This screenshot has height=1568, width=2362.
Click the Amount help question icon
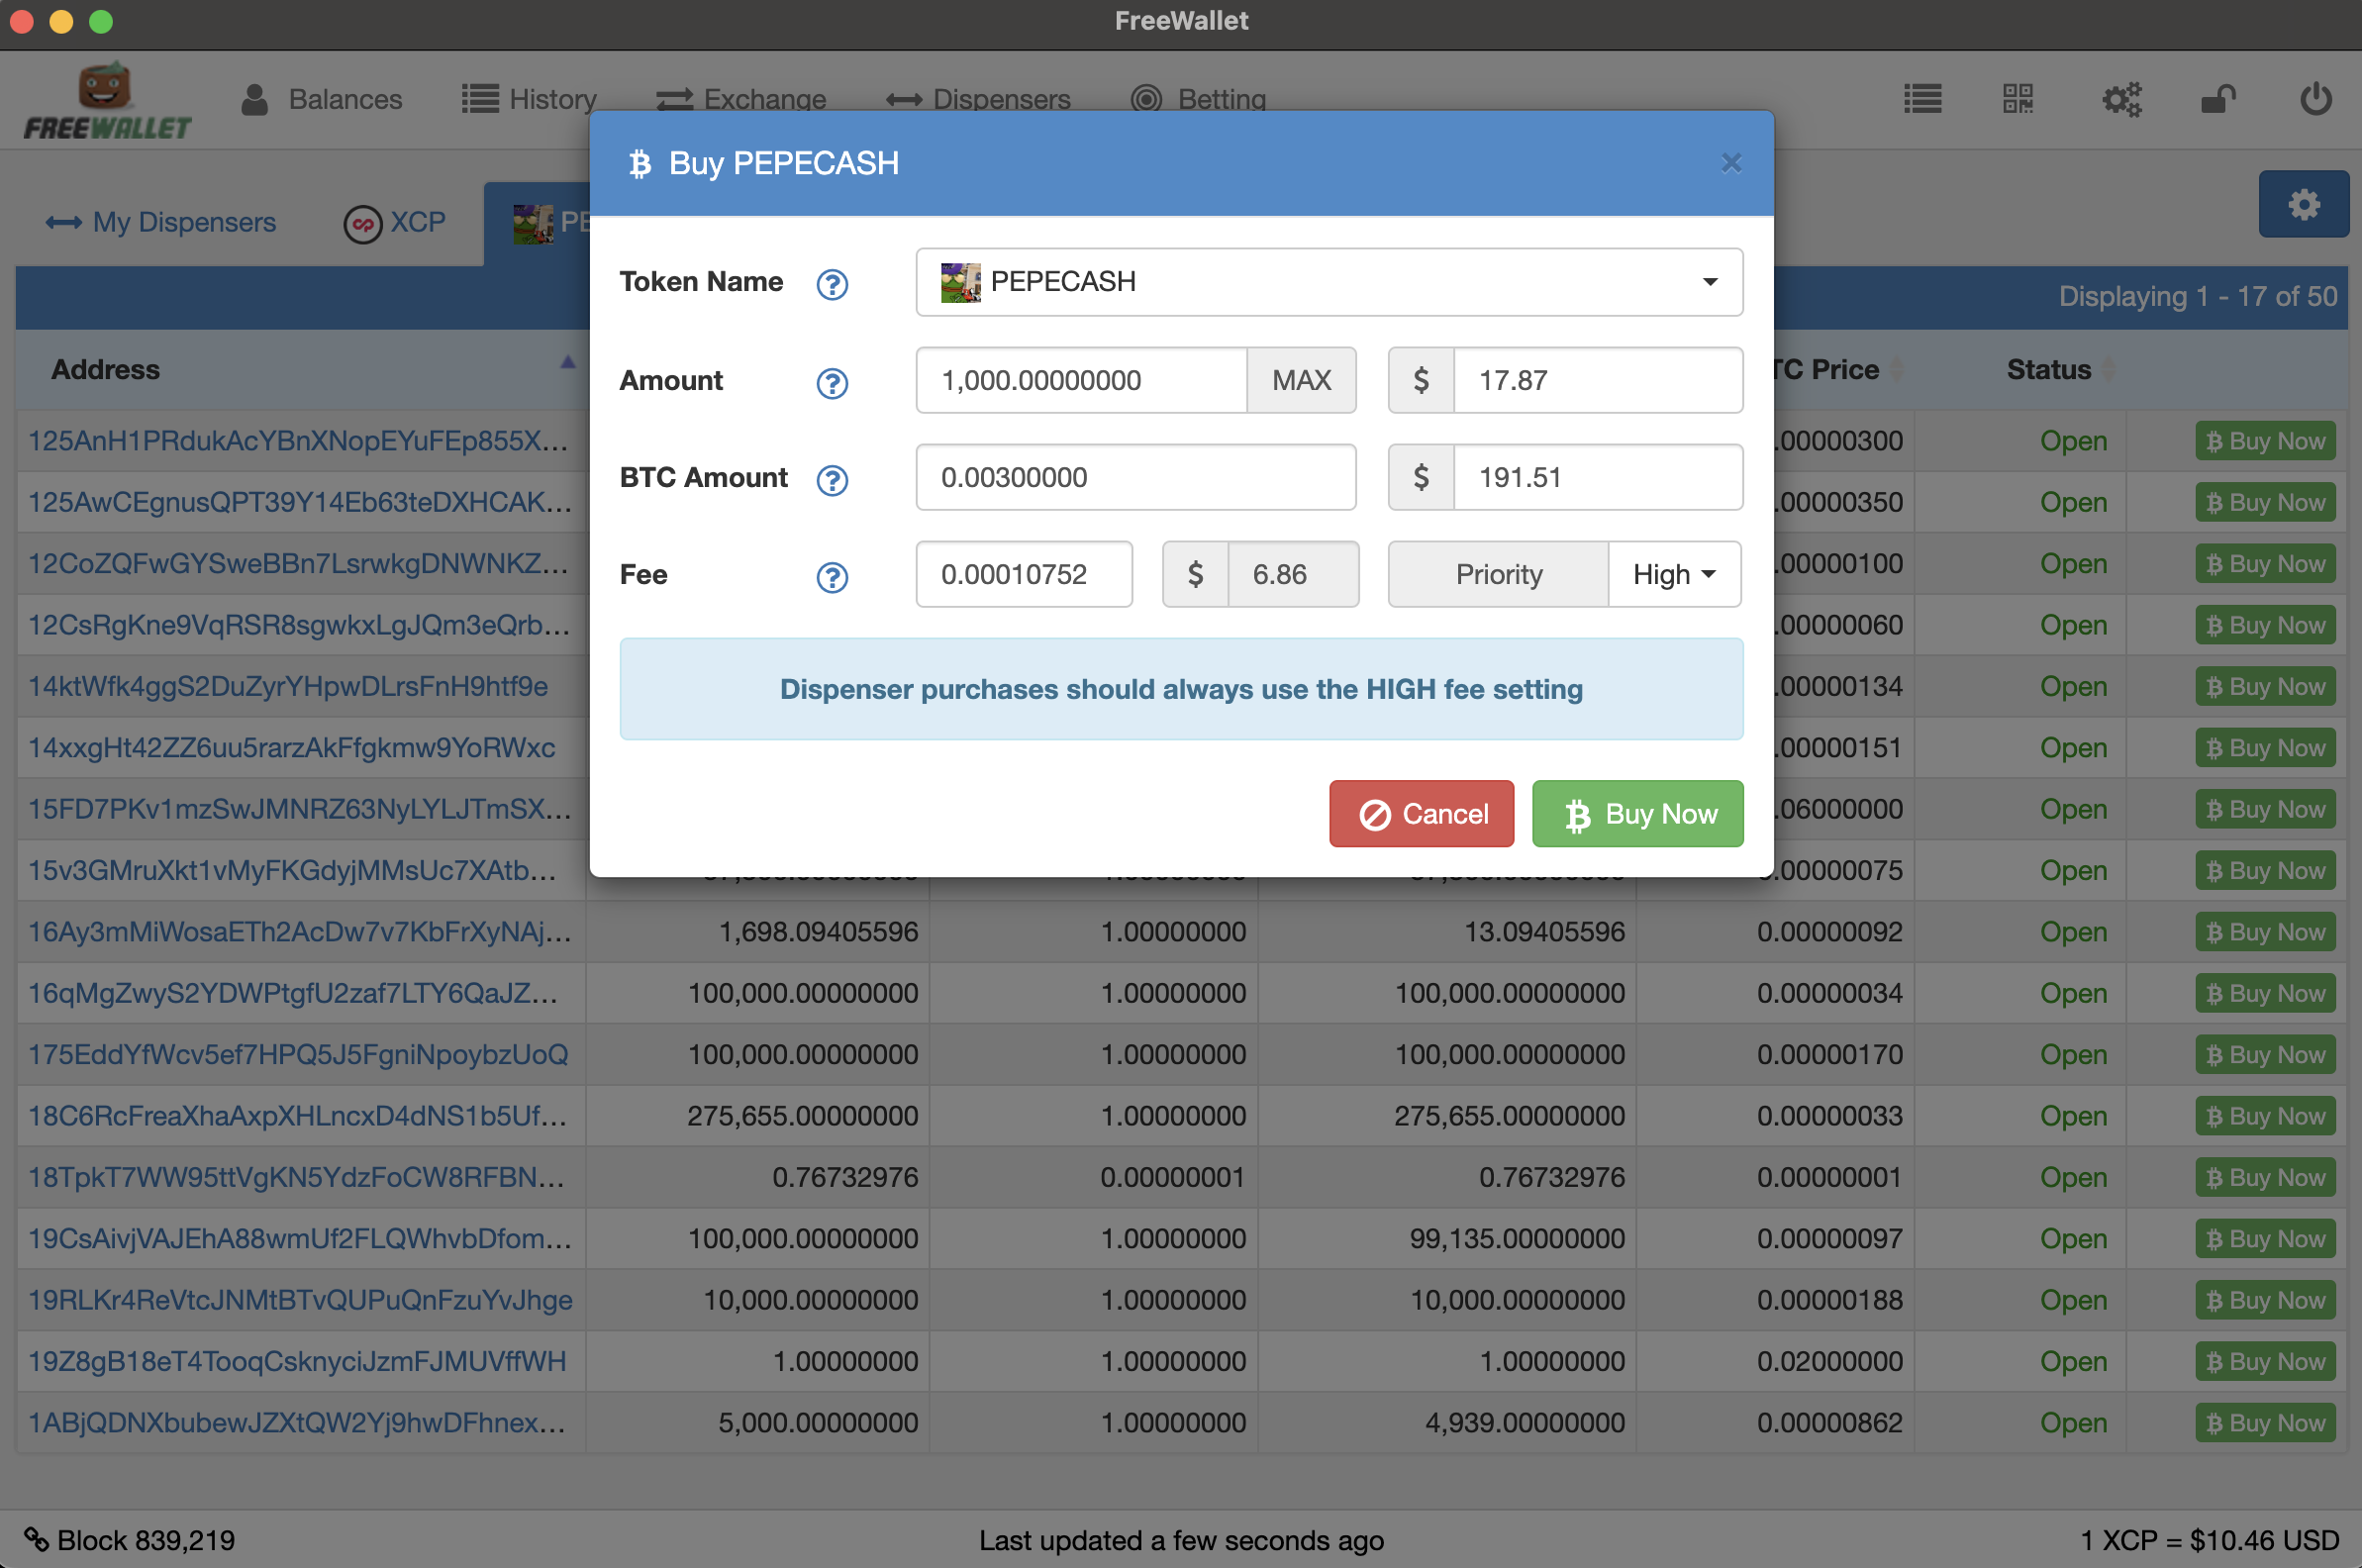pyautogui.click(x=832, y=383)
